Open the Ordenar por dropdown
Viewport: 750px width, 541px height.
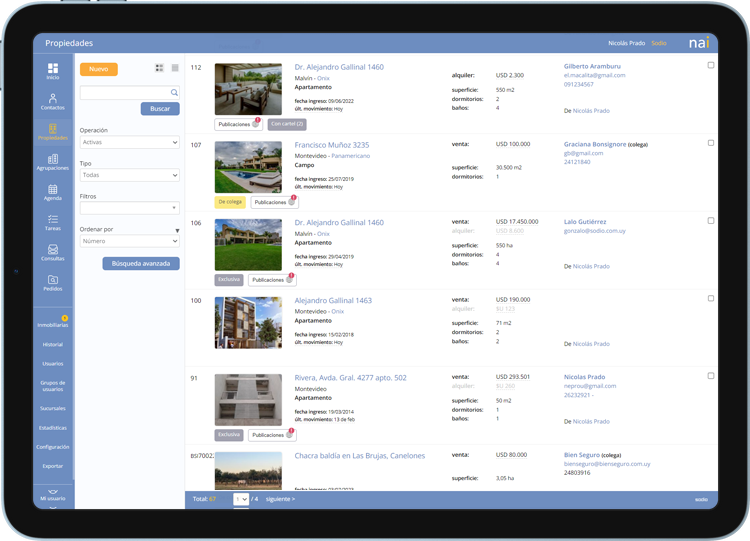tap(129, 241)
